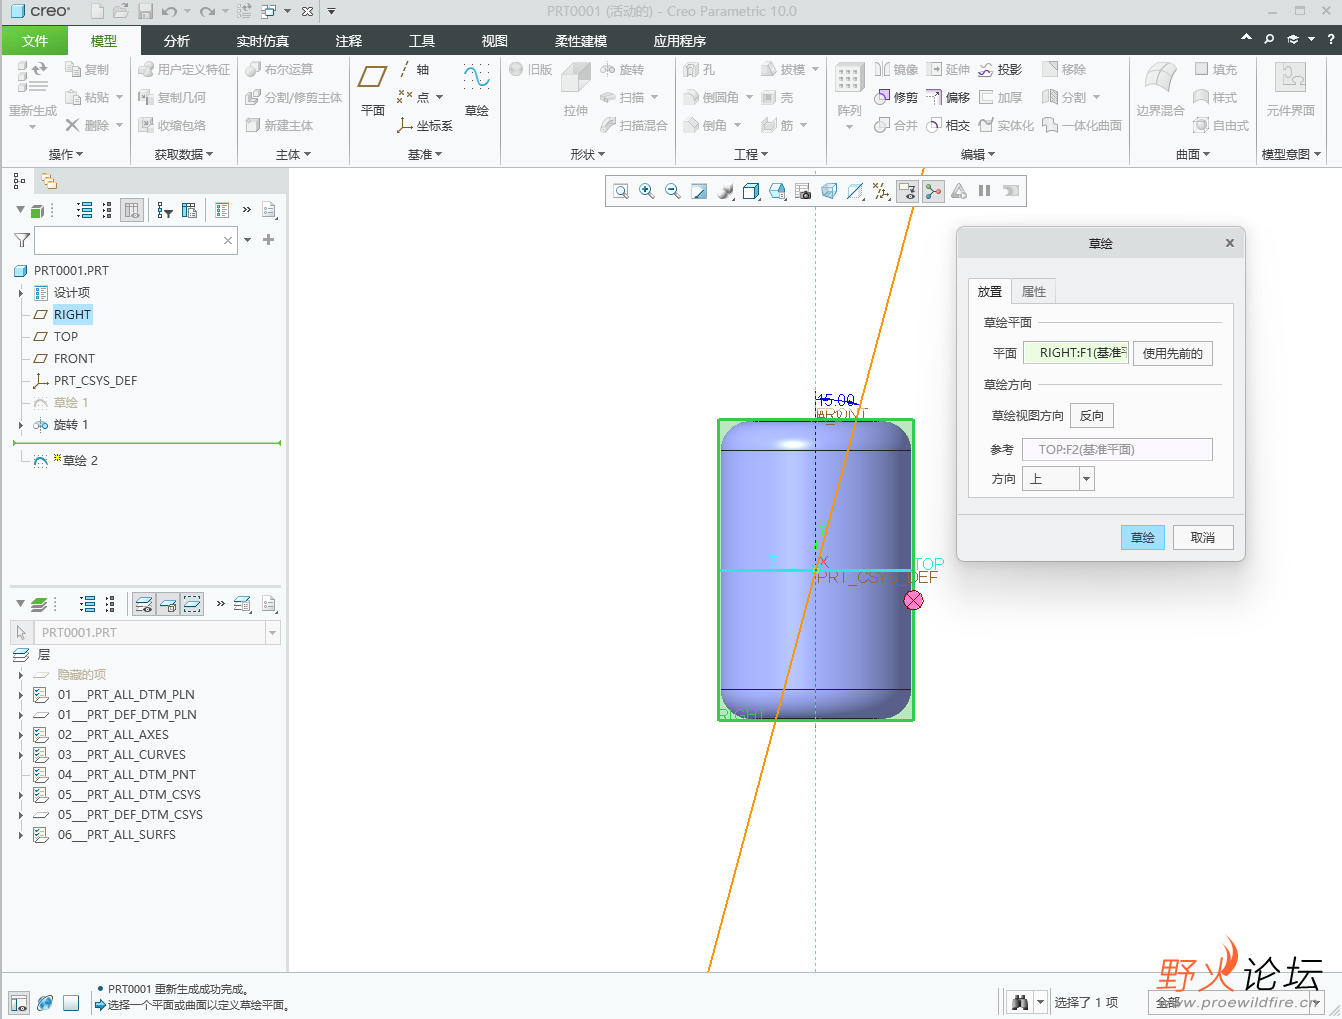Click the Zoom Out icon in graphics toolbar
Image resolution: width=1342 pixels, height=1019 pixels.
pos(673,191)
